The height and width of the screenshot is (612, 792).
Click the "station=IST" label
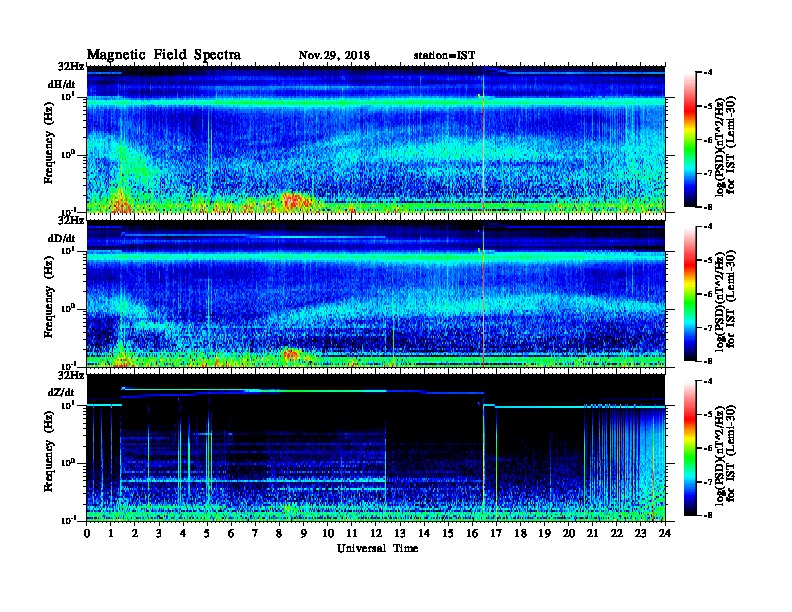point(444,56)
